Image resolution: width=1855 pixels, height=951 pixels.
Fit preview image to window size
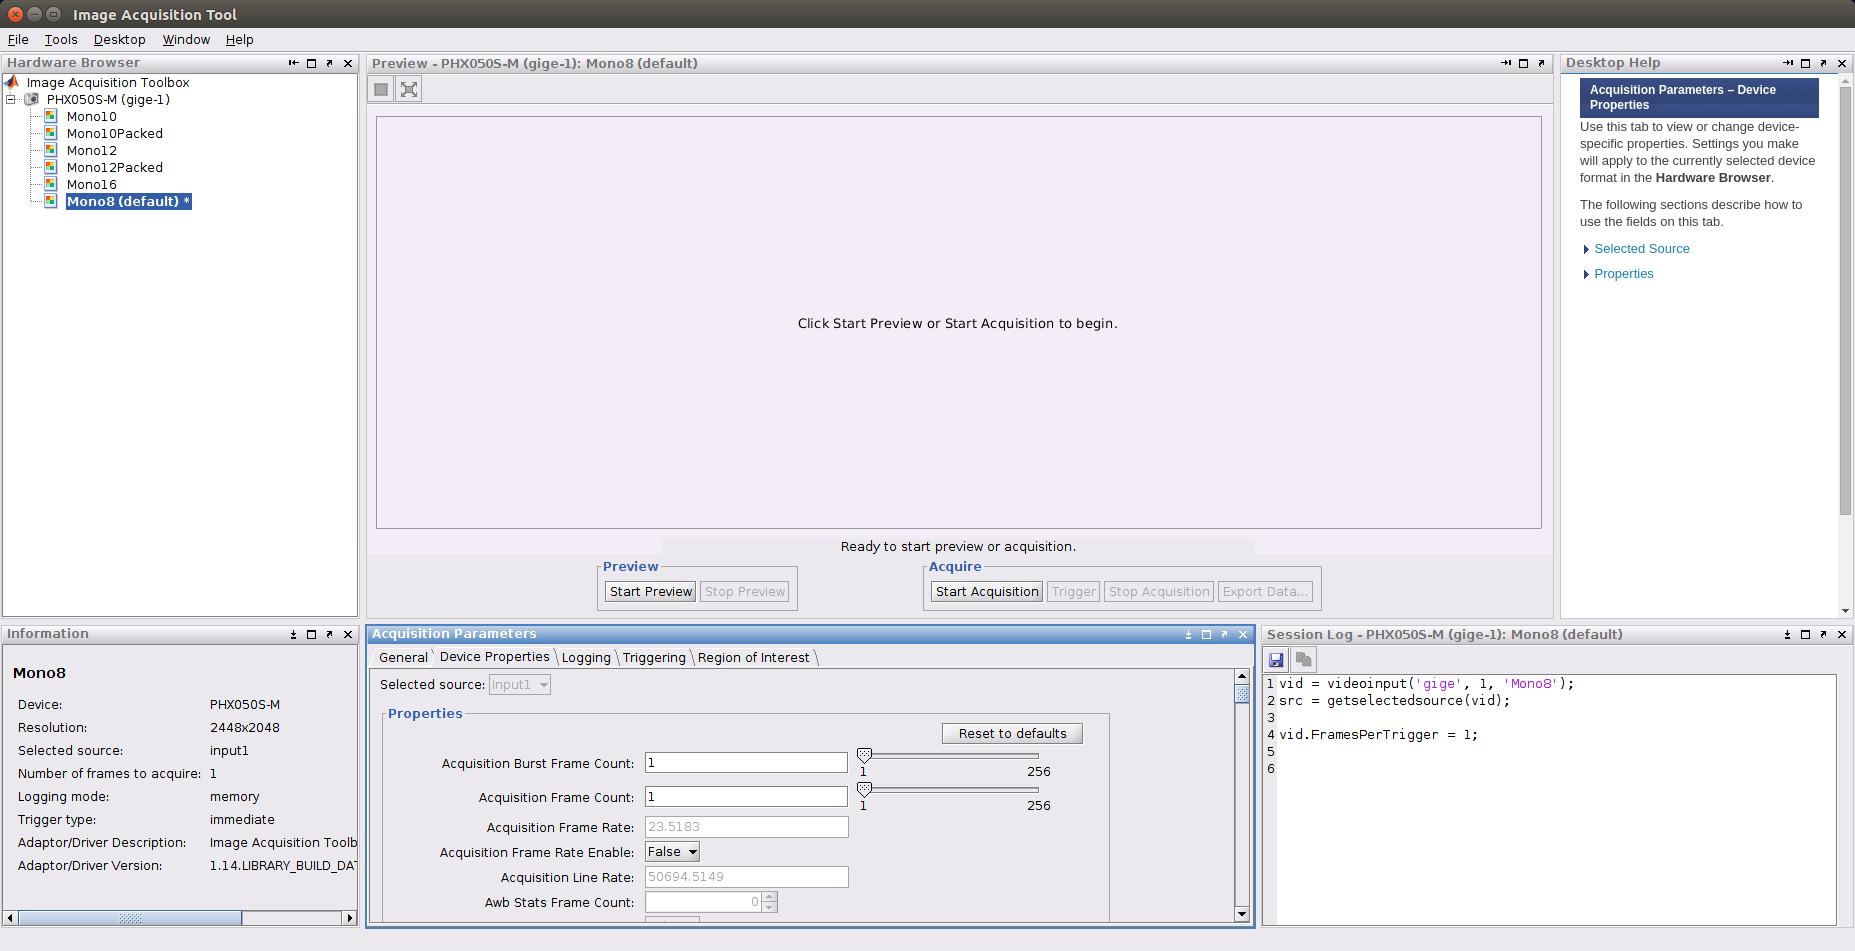coord(408,88)
